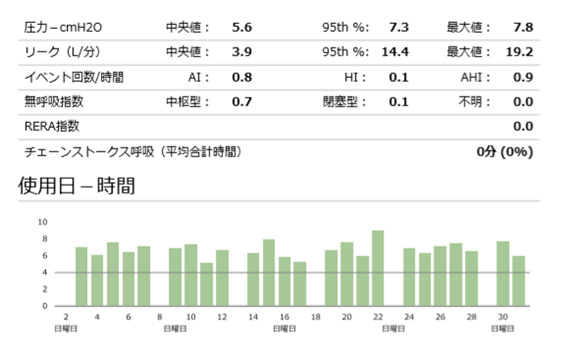The height and width of the screenshot is (362, 565).
Task: Select the 中枢型 apnea index value 0.7
Action: tap(241, 102)
